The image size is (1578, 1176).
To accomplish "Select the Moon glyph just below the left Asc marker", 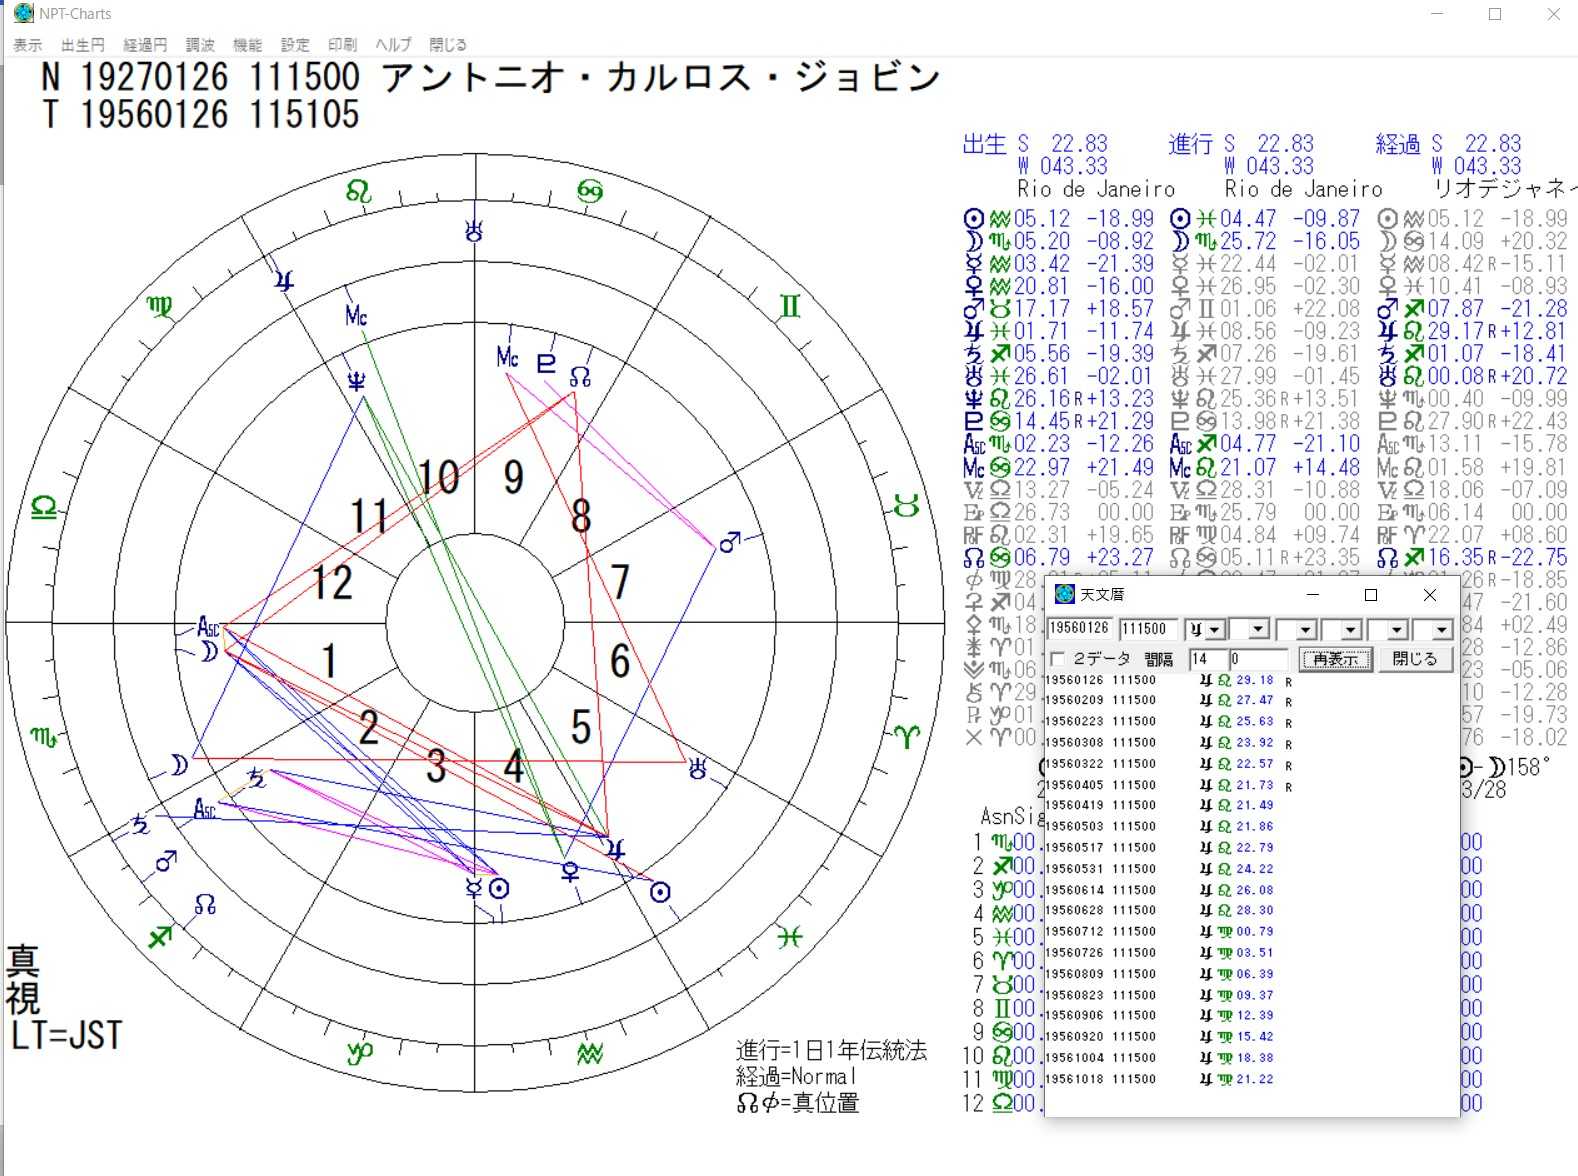I will click(x=208, y=652).
